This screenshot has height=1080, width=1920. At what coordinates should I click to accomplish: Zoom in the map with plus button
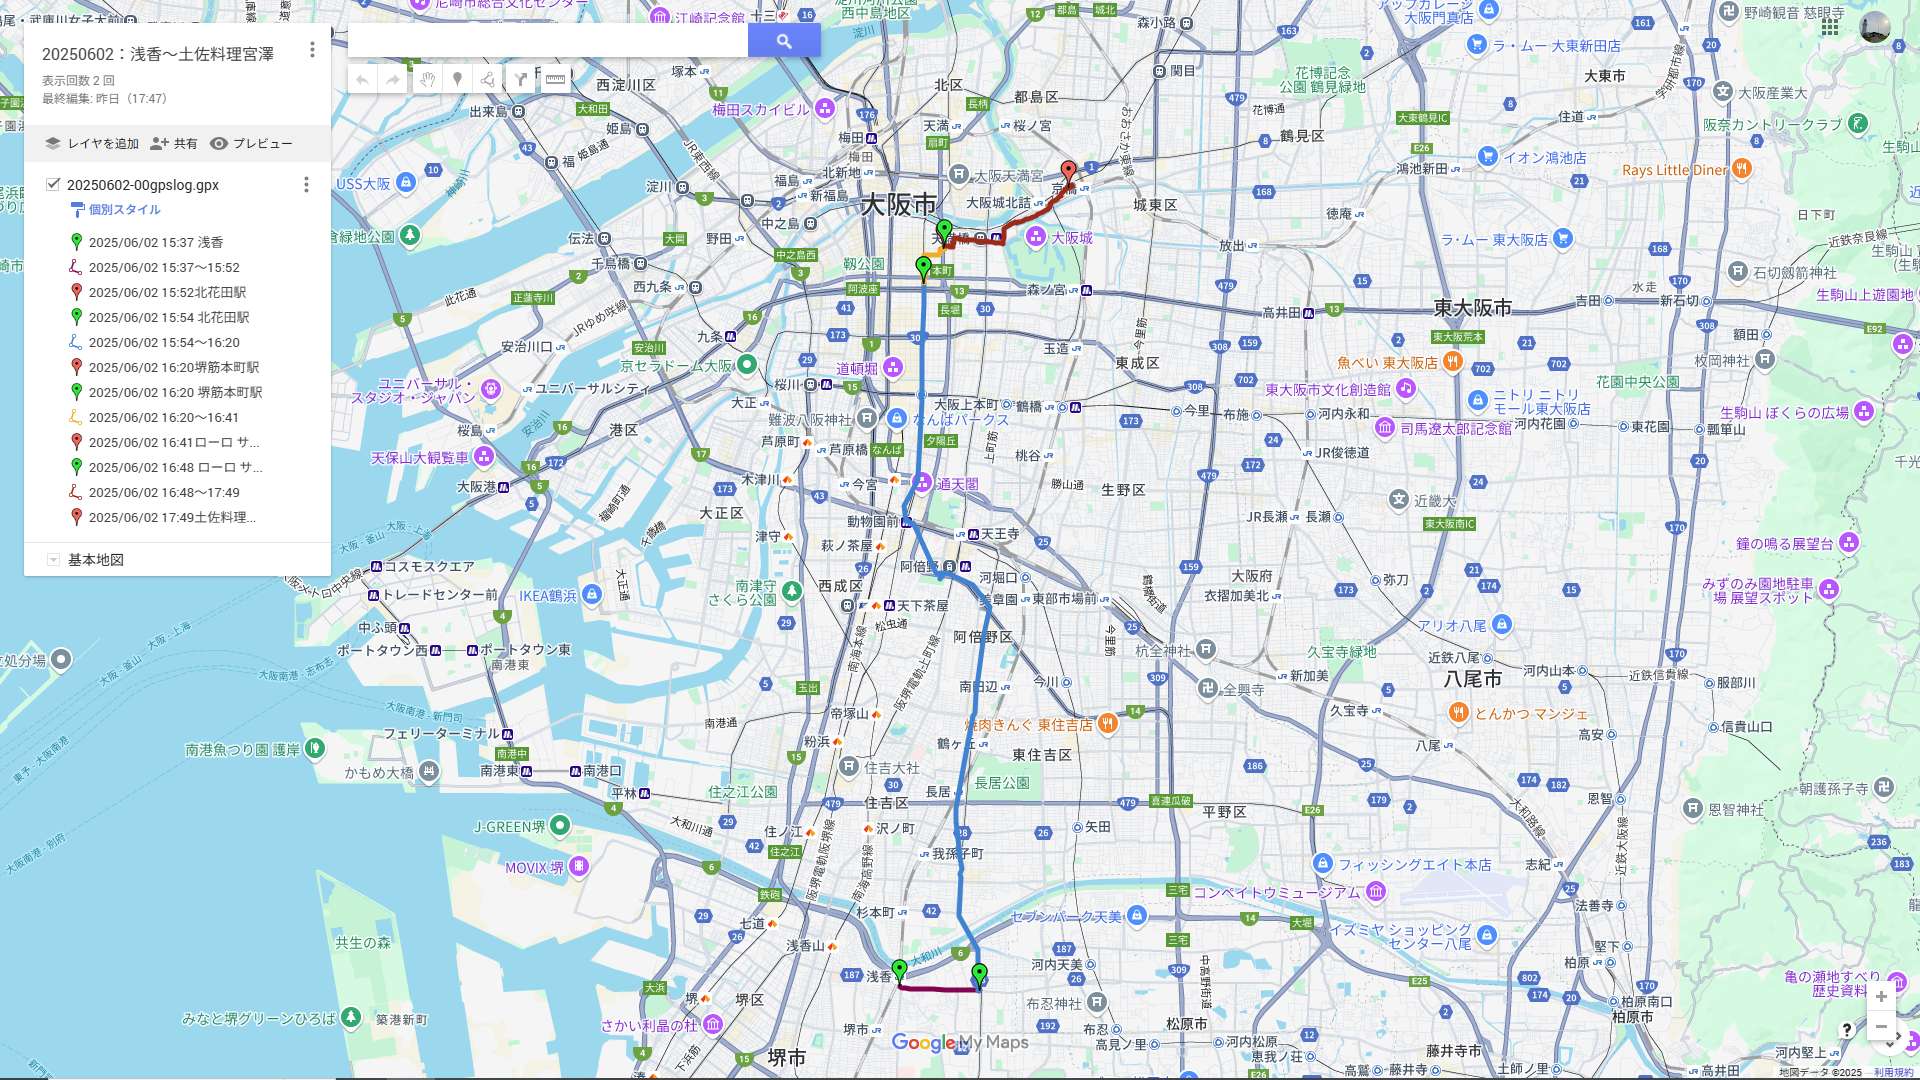[1881, 997]
